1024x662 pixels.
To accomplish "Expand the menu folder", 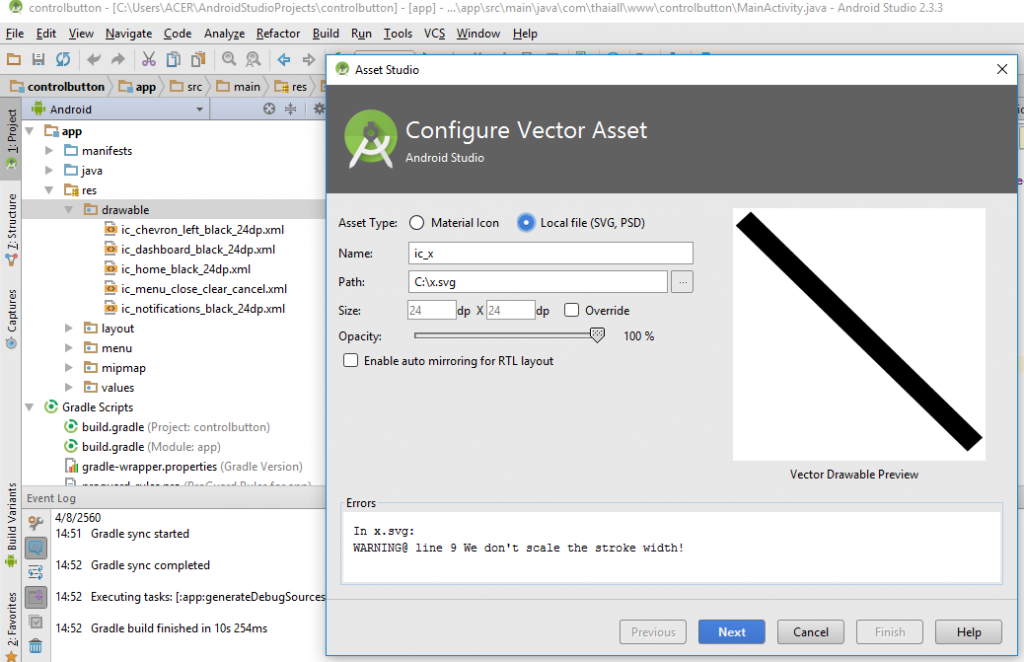I will 69,348.
